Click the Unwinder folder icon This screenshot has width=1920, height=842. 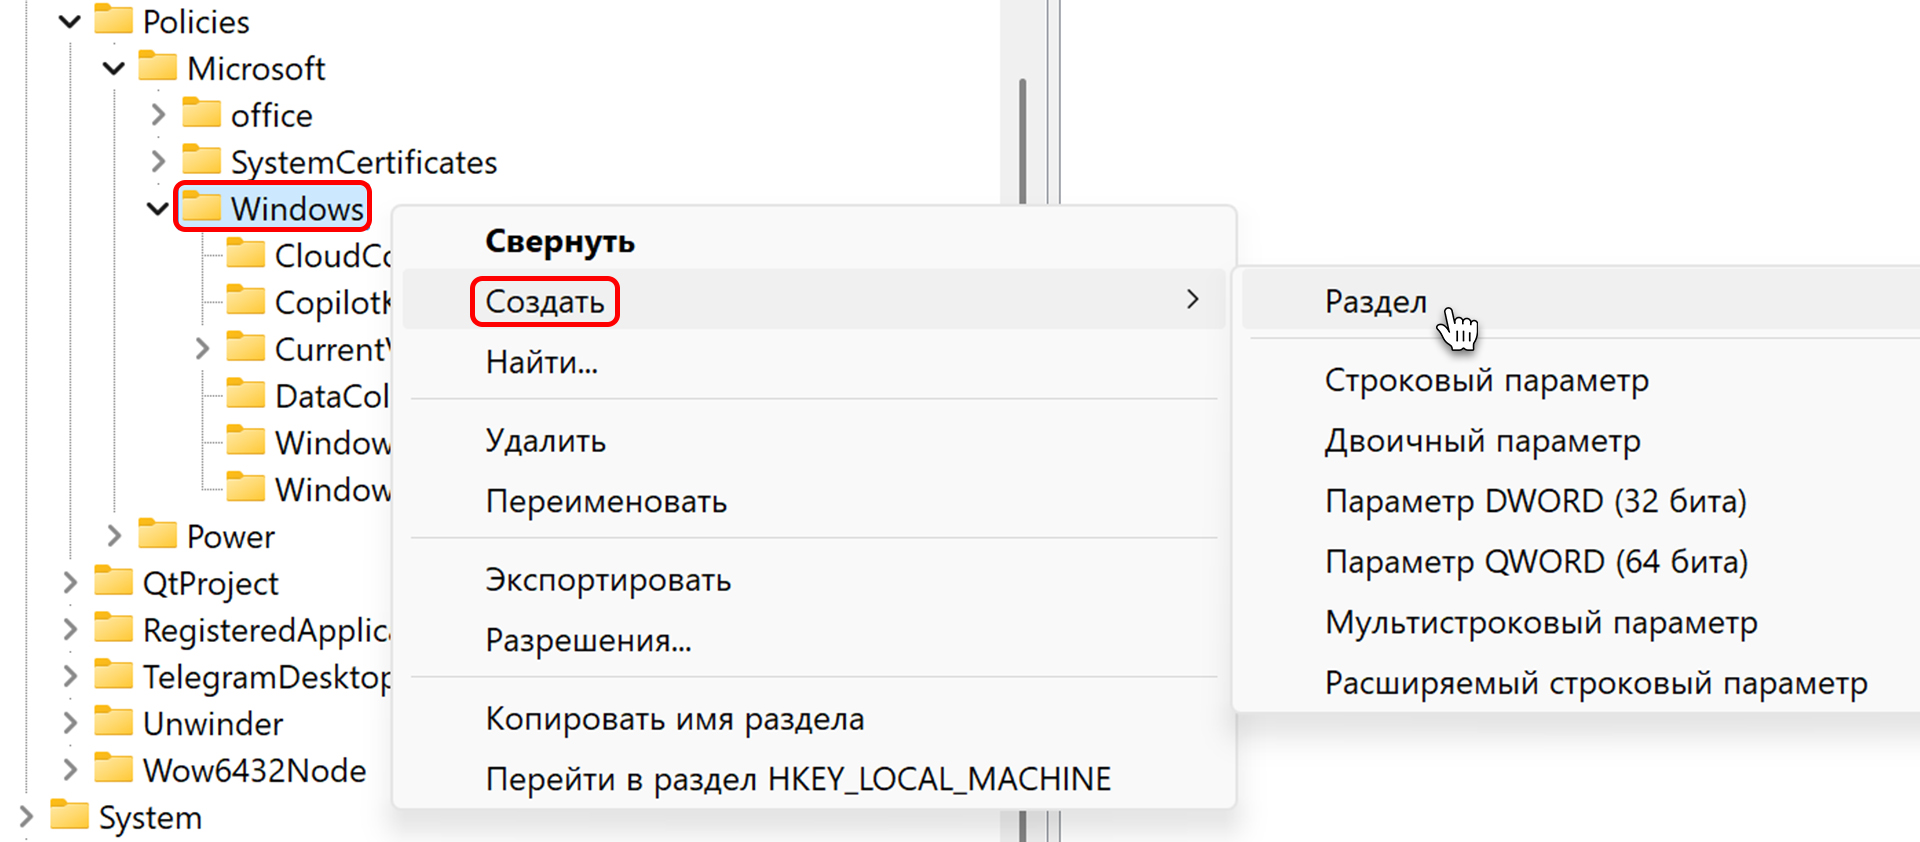pyautogui.click(x=114, y=722)
